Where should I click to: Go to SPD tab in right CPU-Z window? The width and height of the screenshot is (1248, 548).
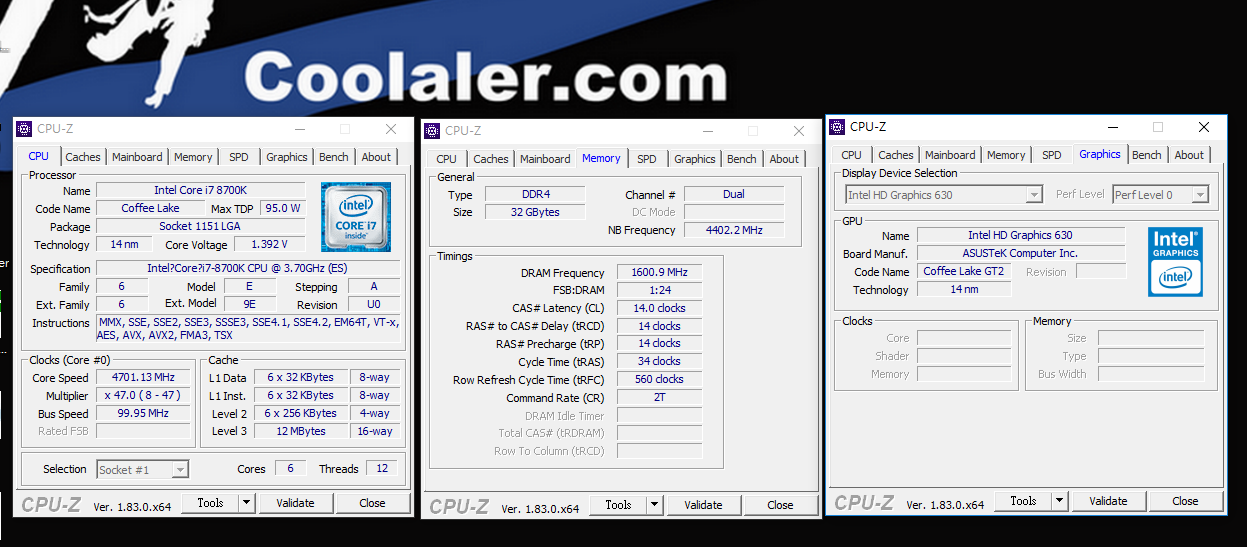(x=1052, y=155)
